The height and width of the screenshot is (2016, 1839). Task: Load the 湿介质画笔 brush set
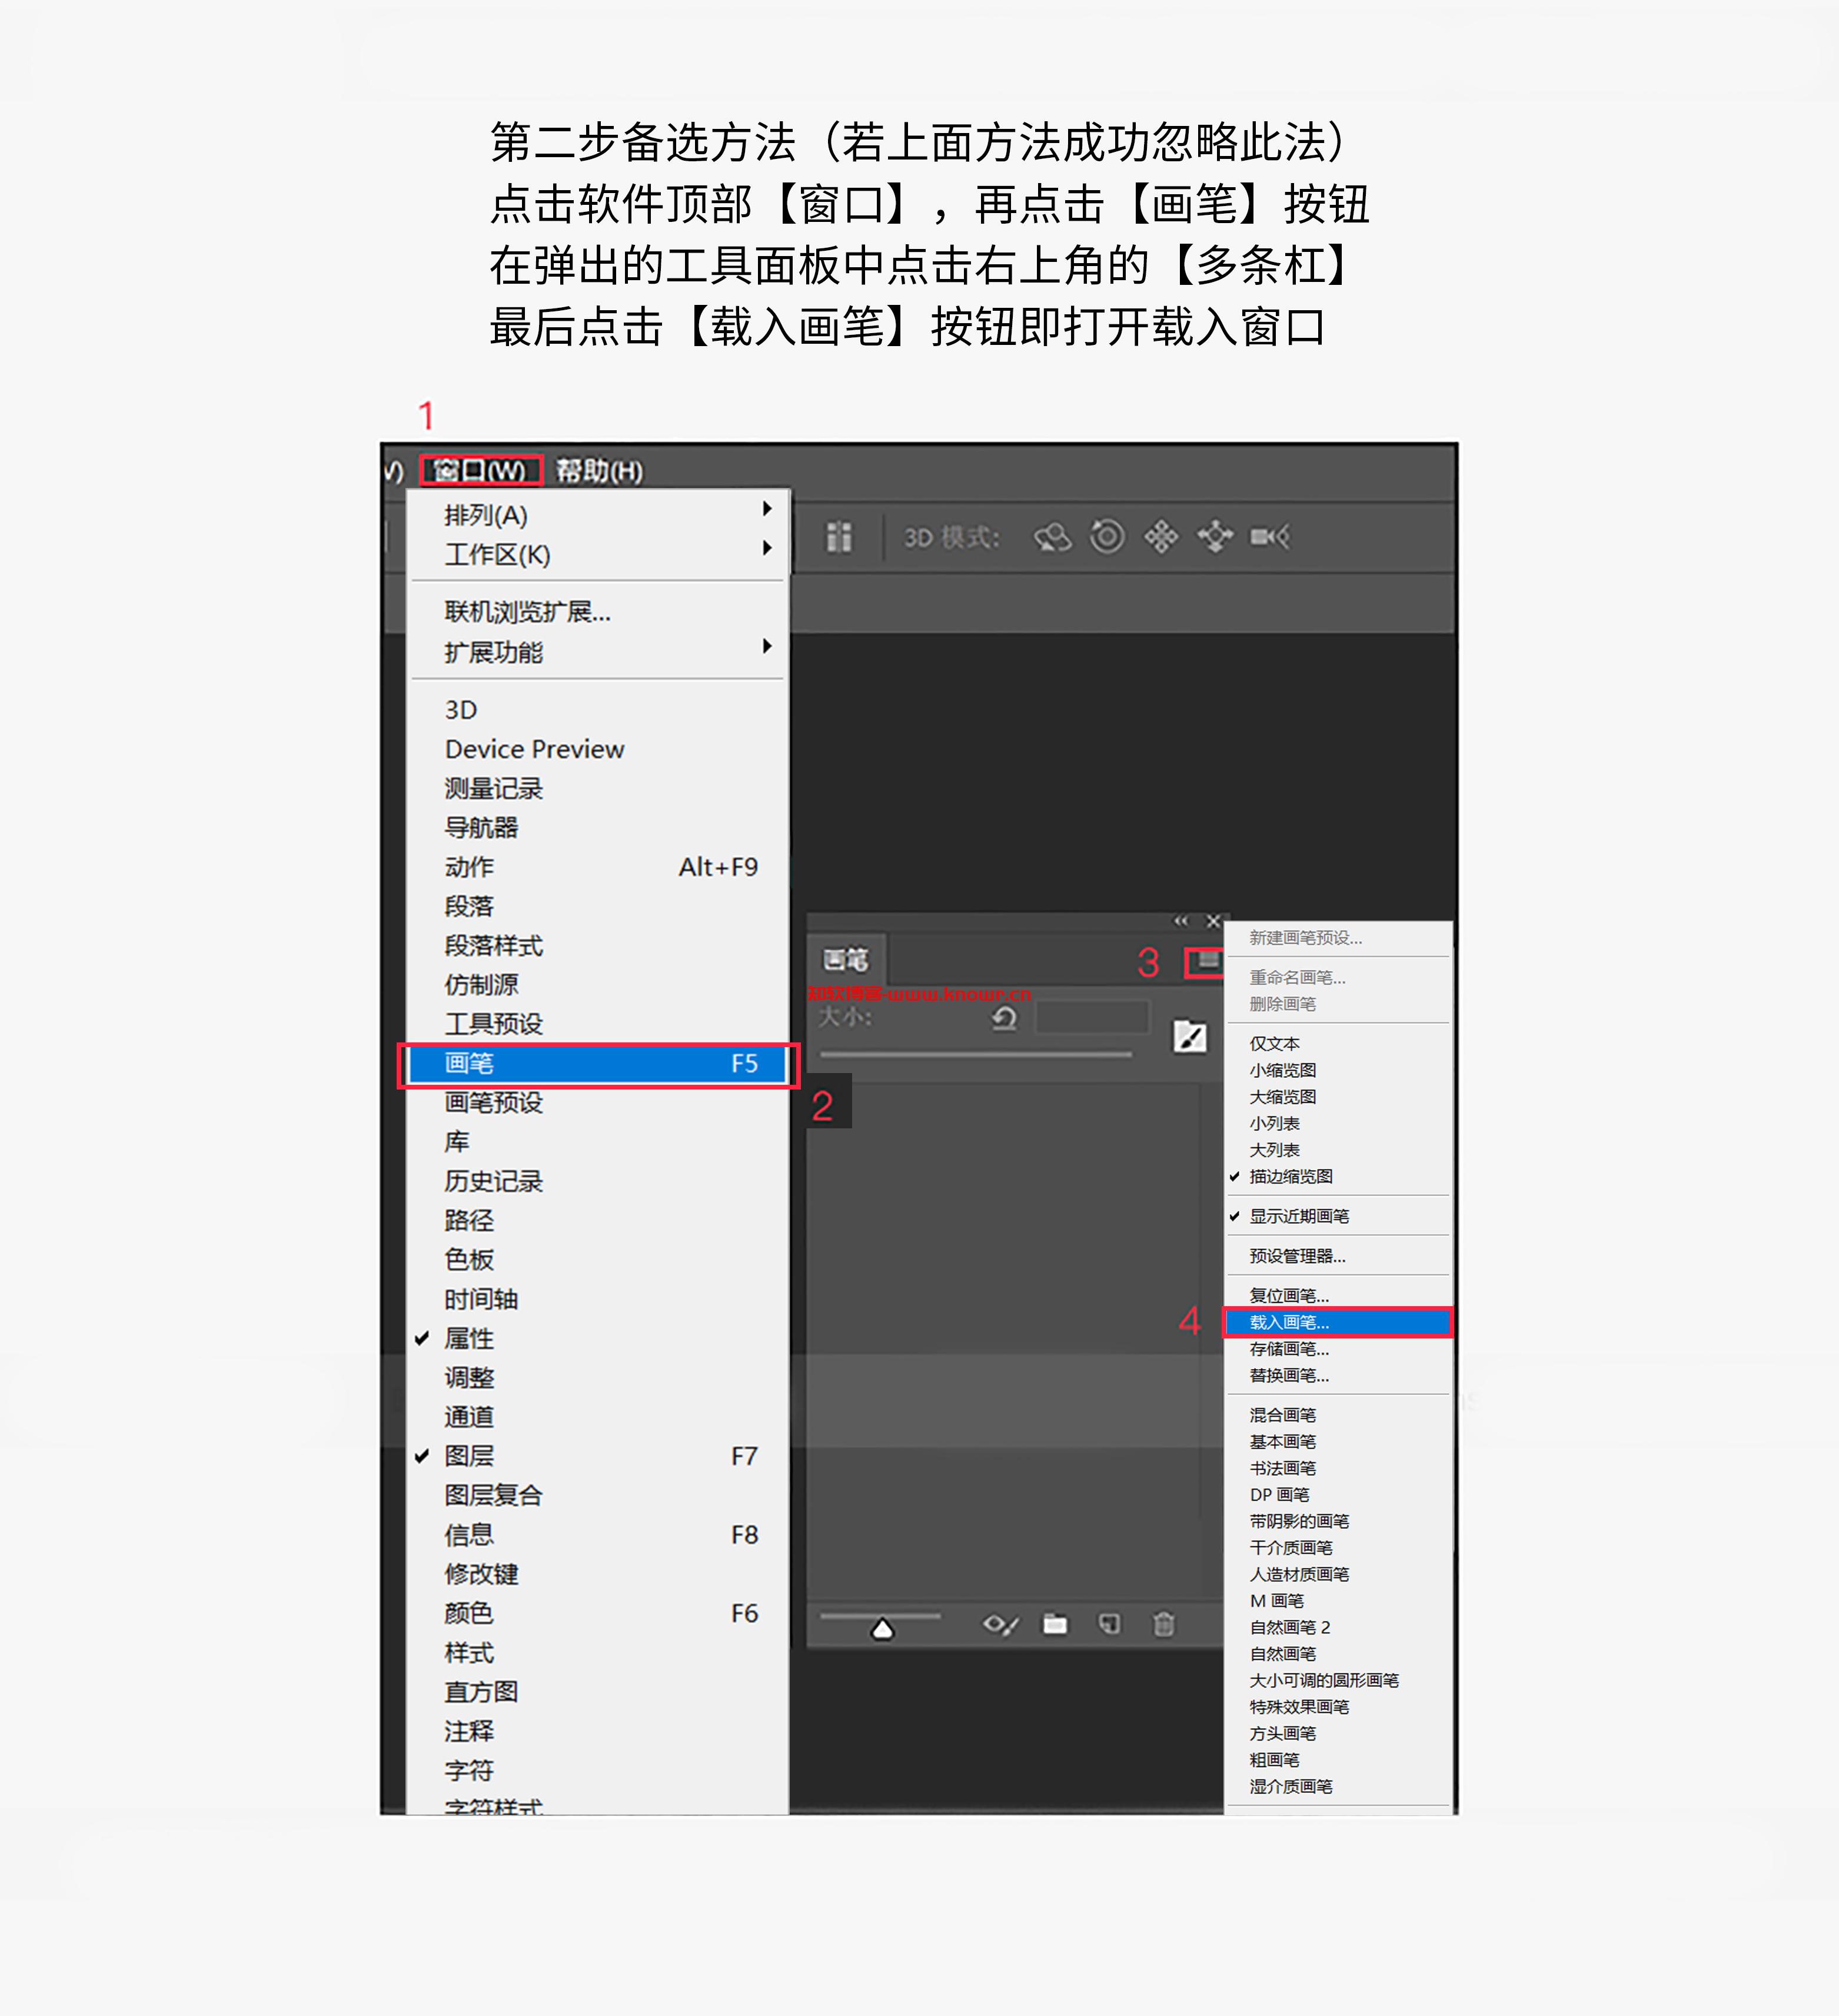[1338, 1786]
